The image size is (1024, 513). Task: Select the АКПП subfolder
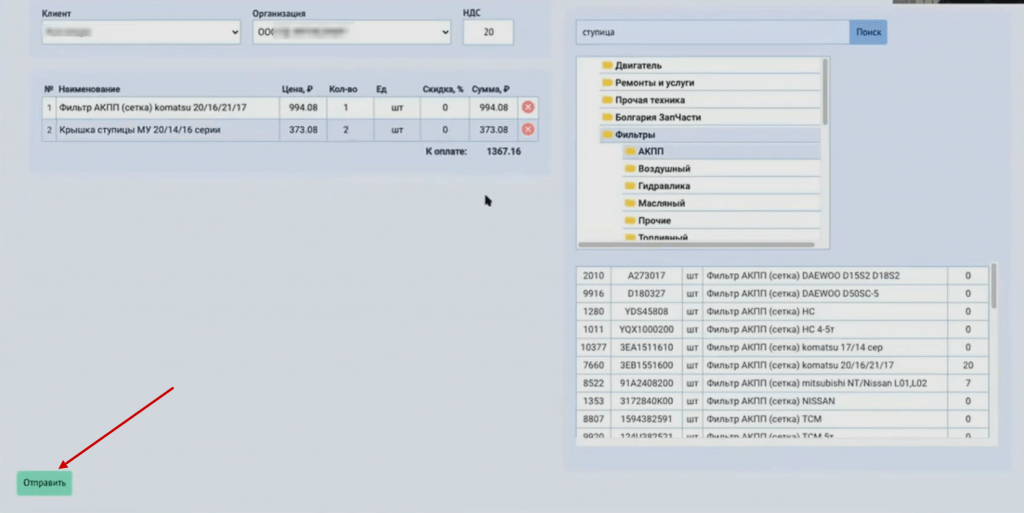[651, 152]
